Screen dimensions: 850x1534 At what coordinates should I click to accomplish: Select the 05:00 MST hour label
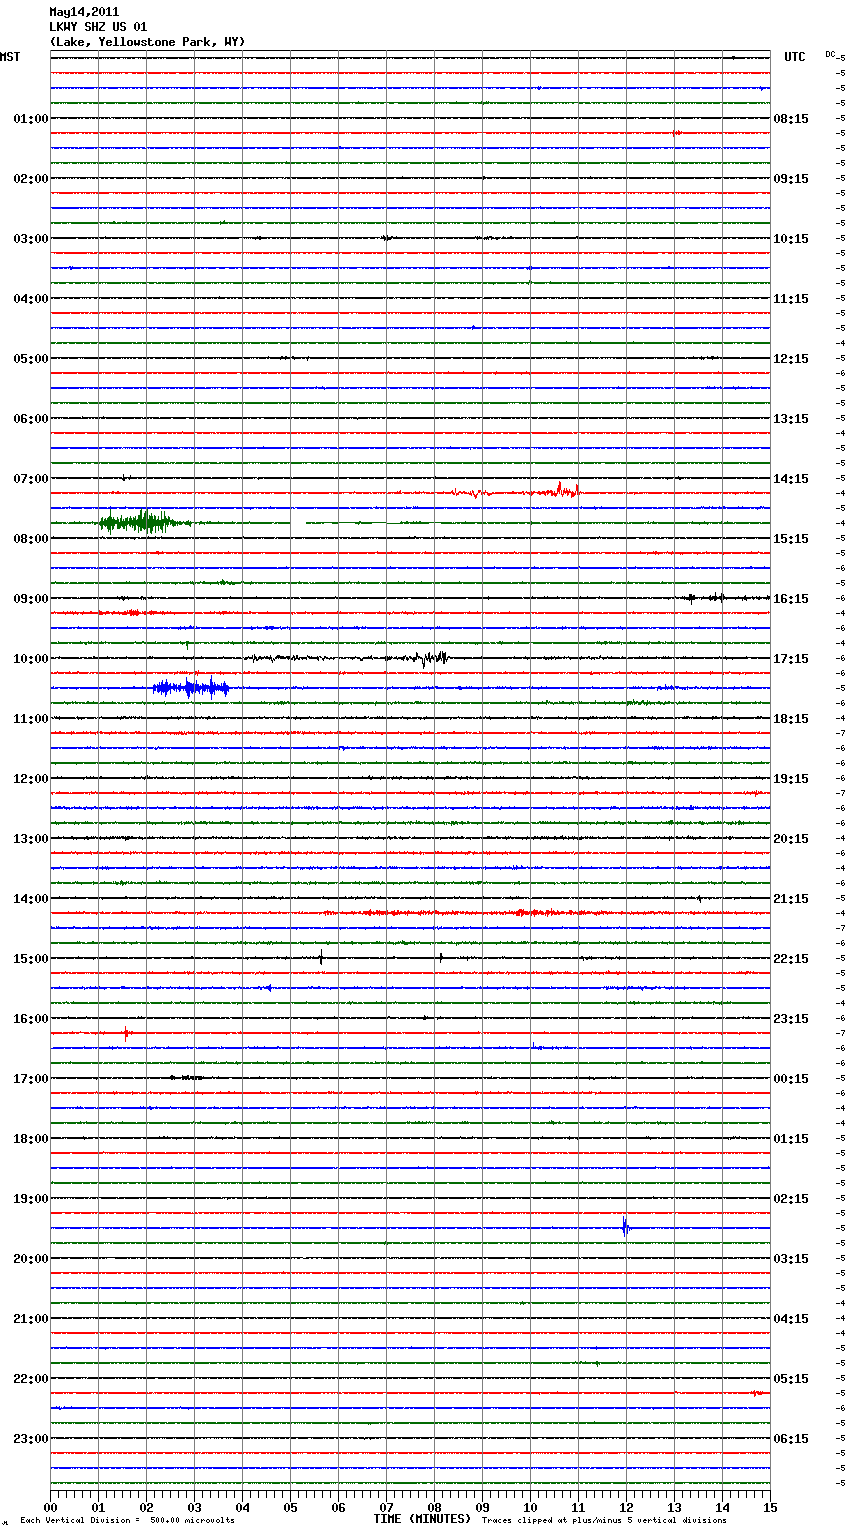pos(31,359)
